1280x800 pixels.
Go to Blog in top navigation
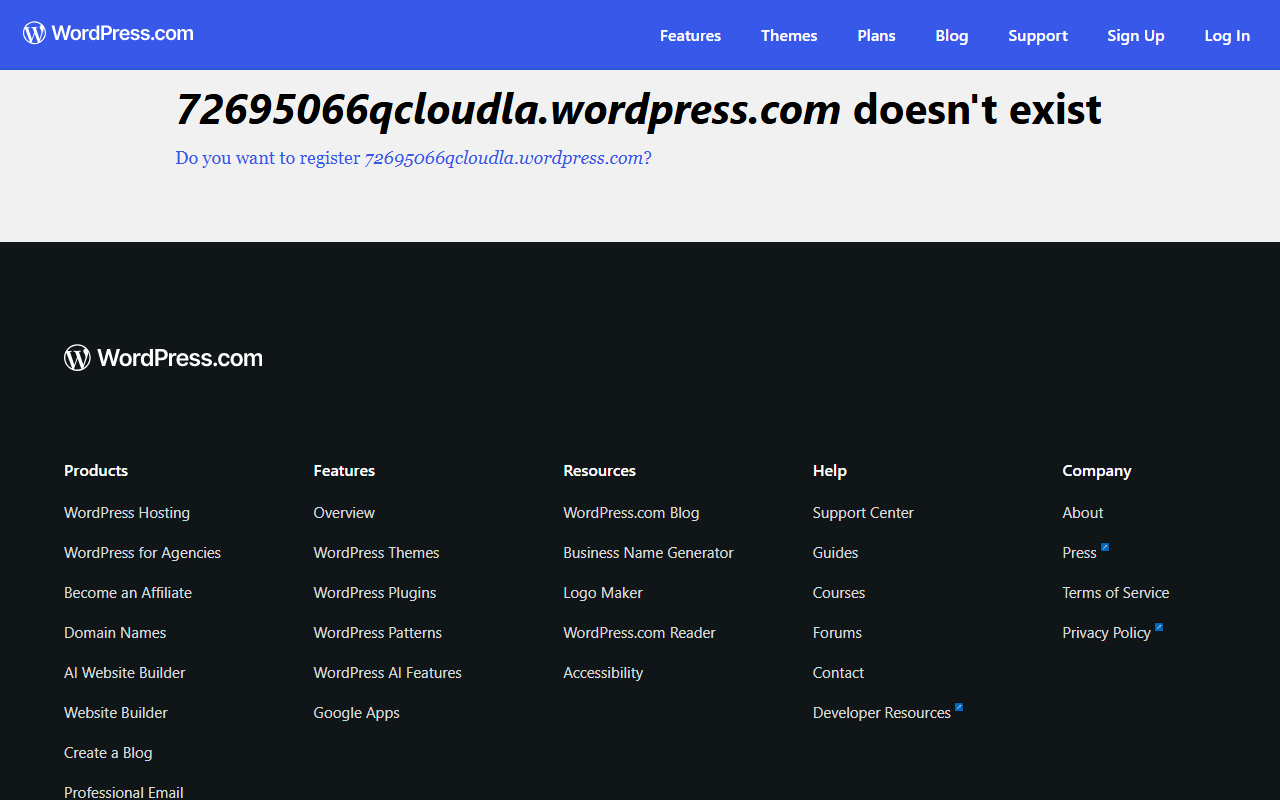952,35
